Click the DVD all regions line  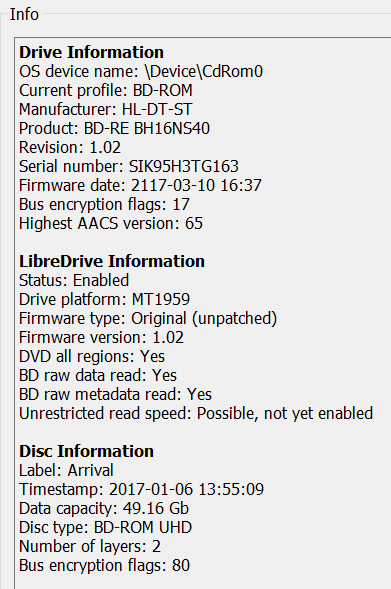pos(92,356)
